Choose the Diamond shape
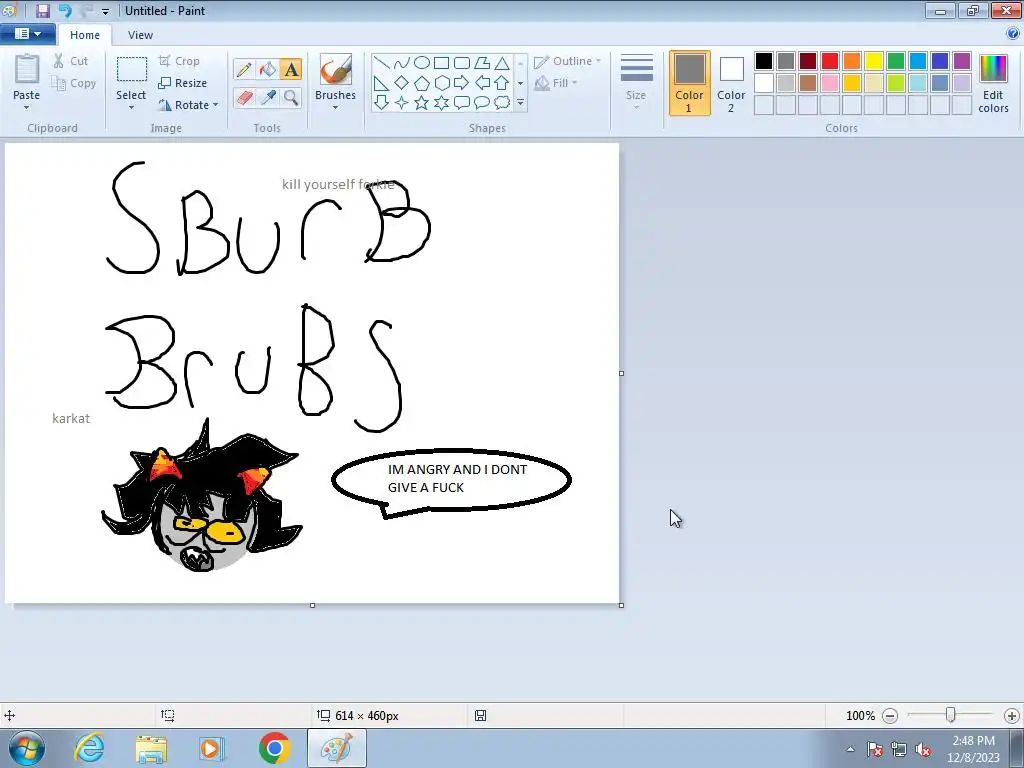Screen dimensions: 1024x768 [x=402, y=83]
